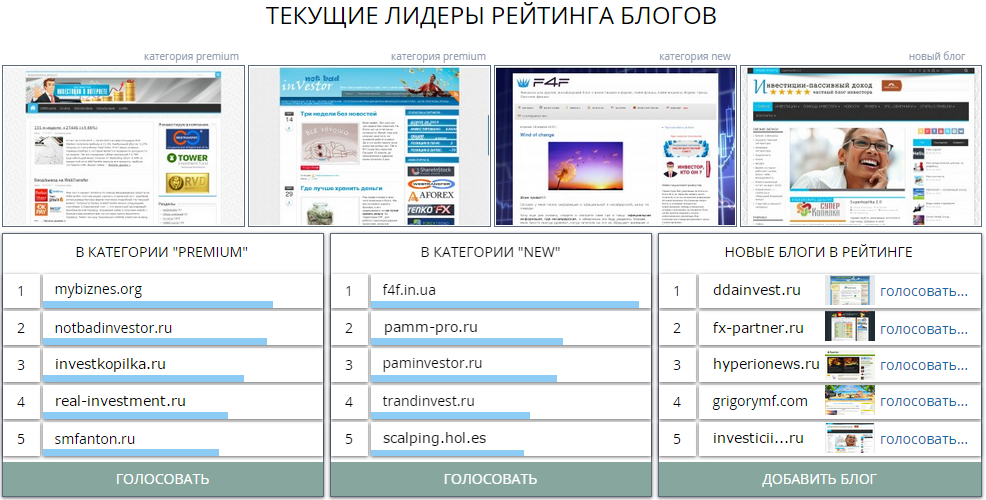Open investicii...ru in the new blogs list
The height and width of the screenshot is (500, 986).
pyautogui.click(x=758, y=438)
